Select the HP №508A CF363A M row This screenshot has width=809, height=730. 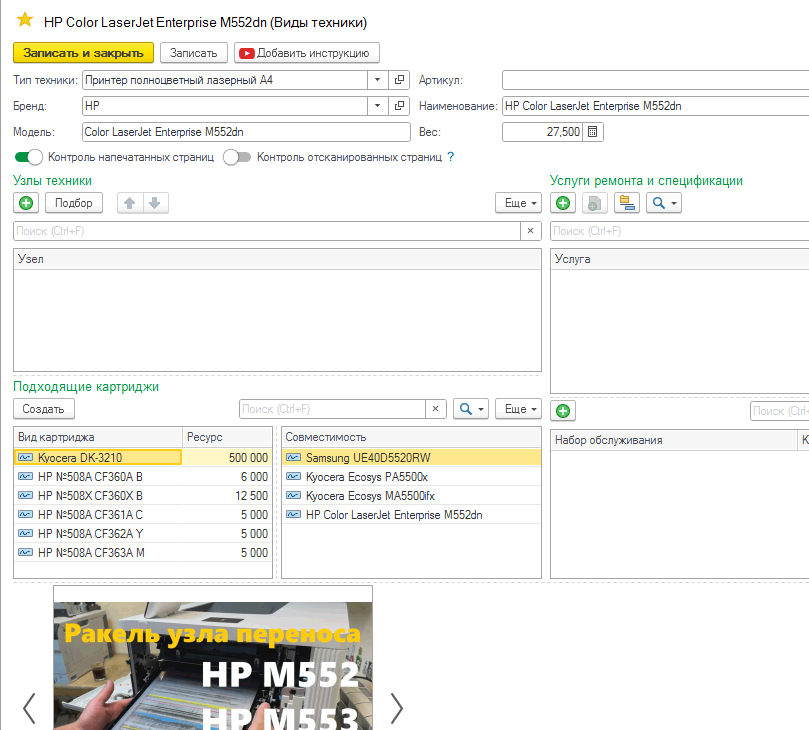click(x=143, y=553)
